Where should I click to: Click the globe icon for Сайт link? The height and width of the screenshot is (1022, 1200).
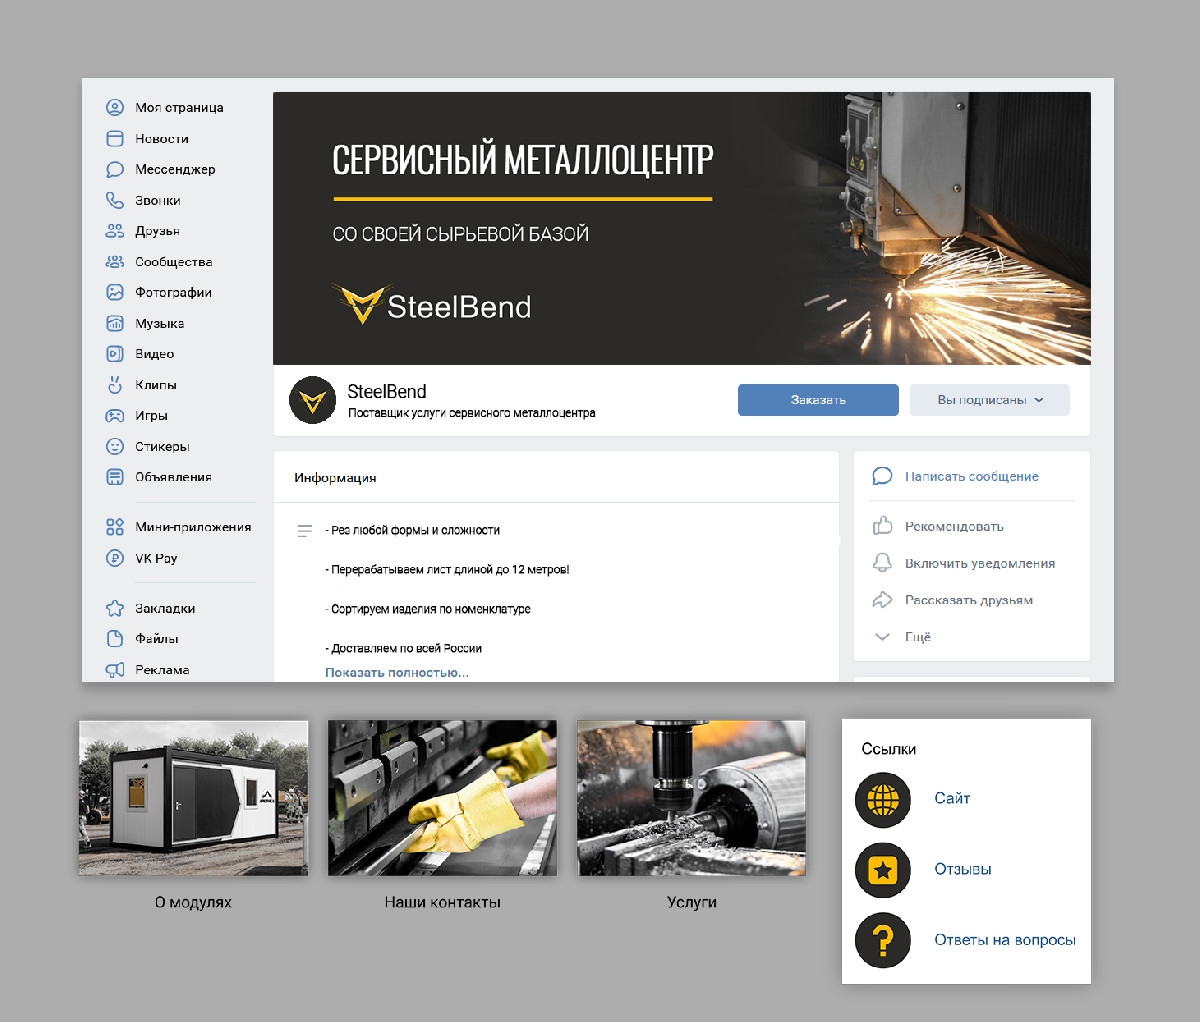point(883,799)
